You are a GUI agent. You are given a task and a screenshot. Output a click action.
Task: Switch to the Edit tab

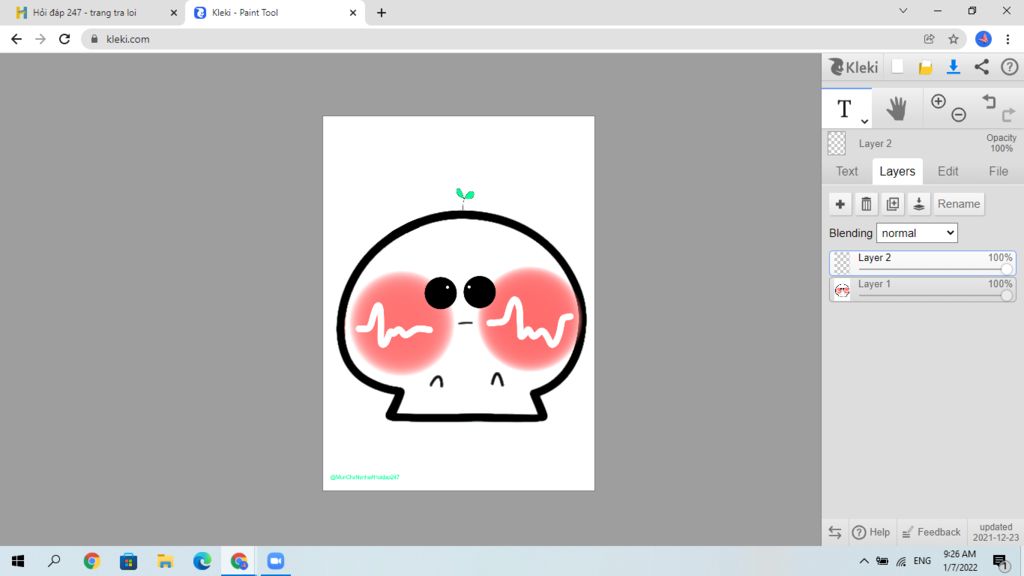947,171
